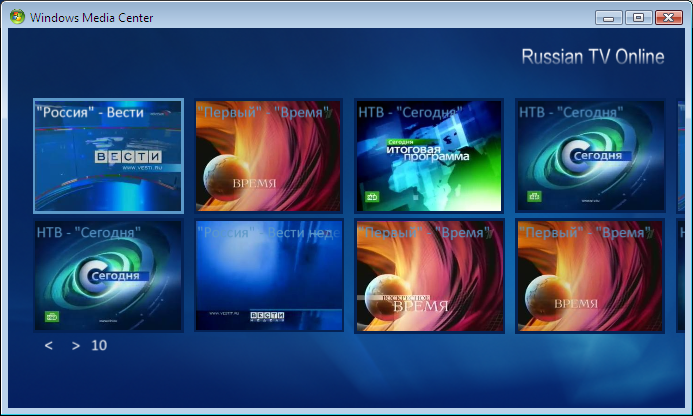
Task: Open top-row НТВ Сегодня thumbnail with swirl logo
Action: [x=590, y=156]
